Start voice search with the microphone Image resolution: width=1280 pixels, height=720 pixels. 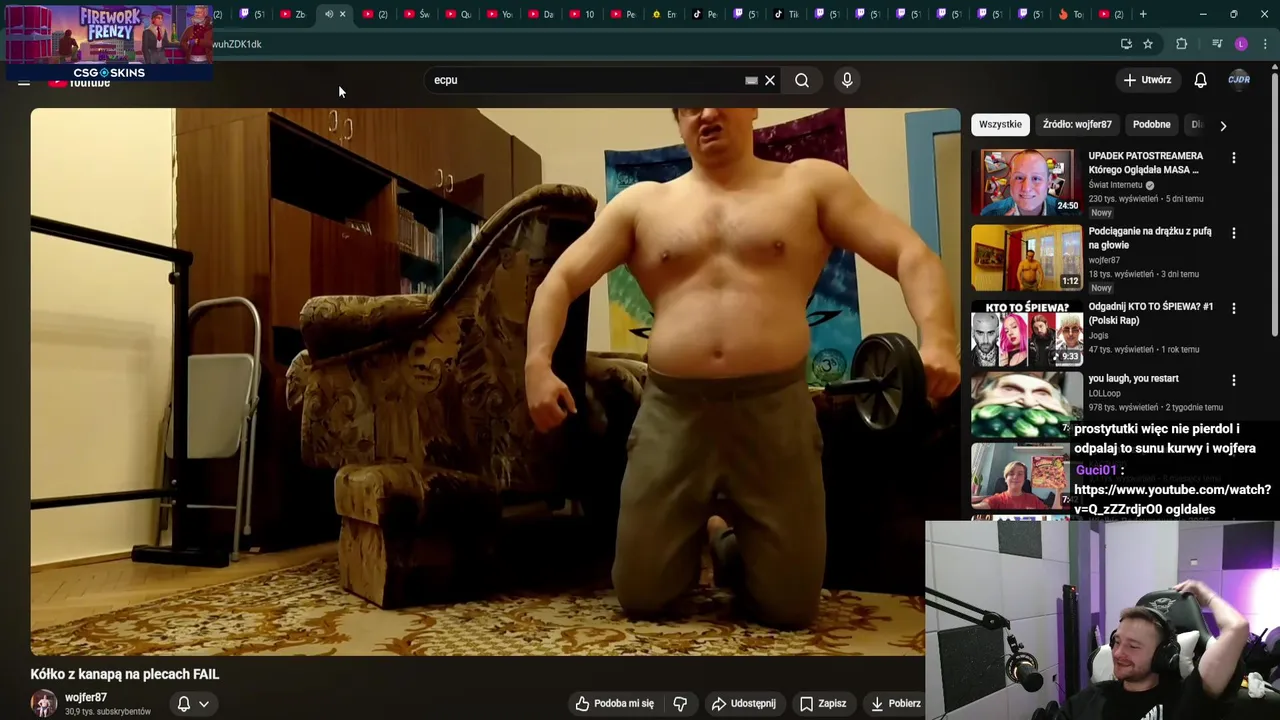pos(847,80)
